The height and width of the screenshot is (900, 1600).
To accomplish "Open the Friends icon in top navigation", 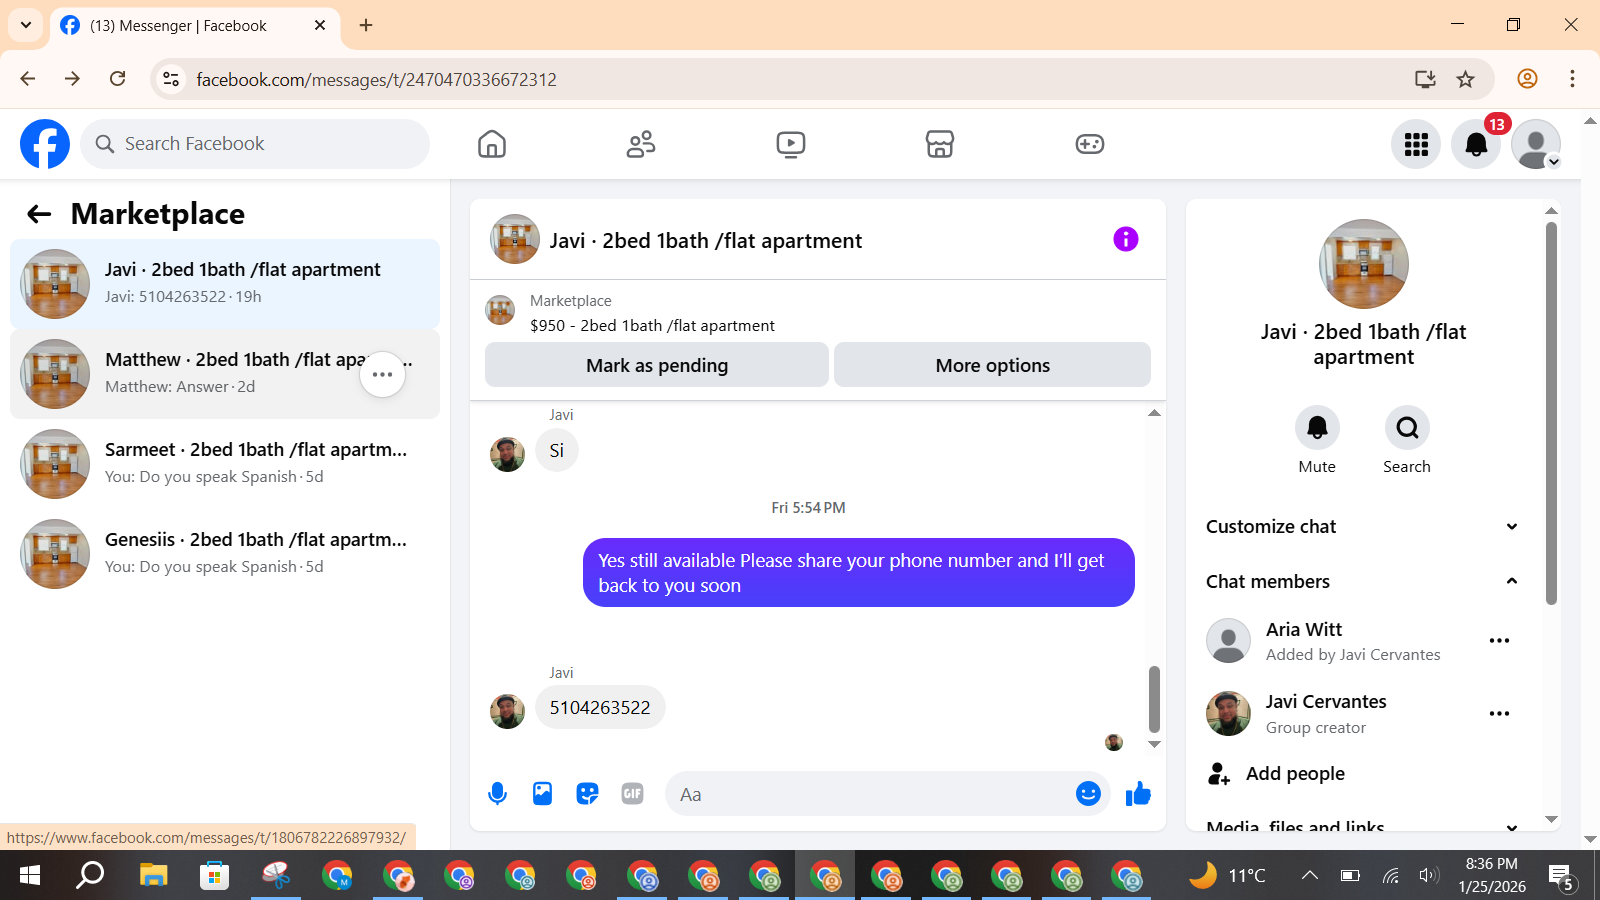I will coord(641,144).
